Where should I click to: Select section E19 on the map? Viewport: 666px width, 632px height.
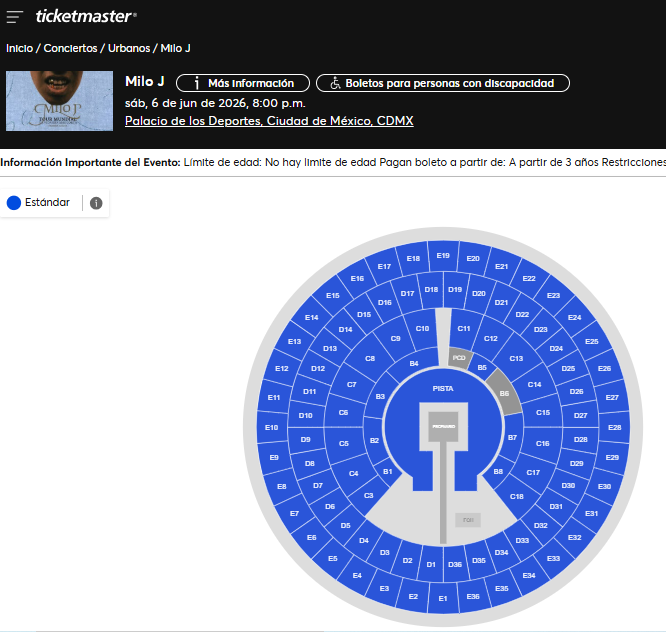pos(443,255)
